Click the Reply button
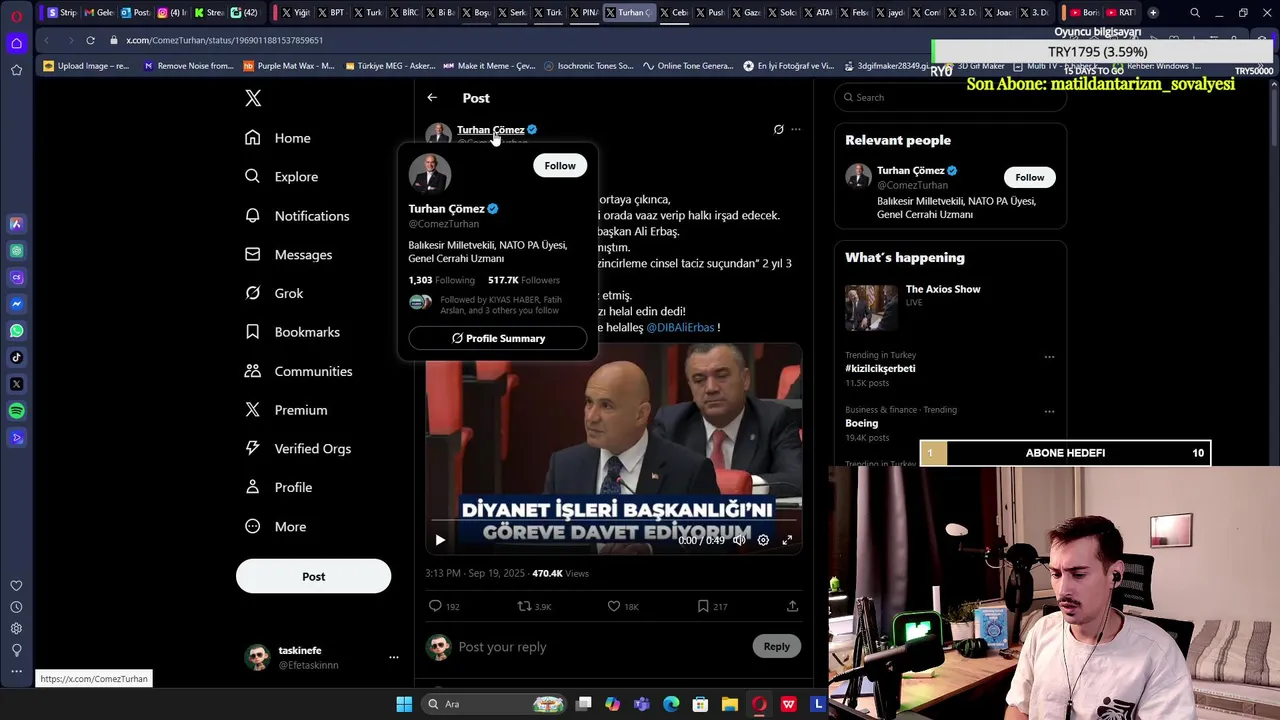This screenshot has width=1280, height=720. tap(777, 647)
